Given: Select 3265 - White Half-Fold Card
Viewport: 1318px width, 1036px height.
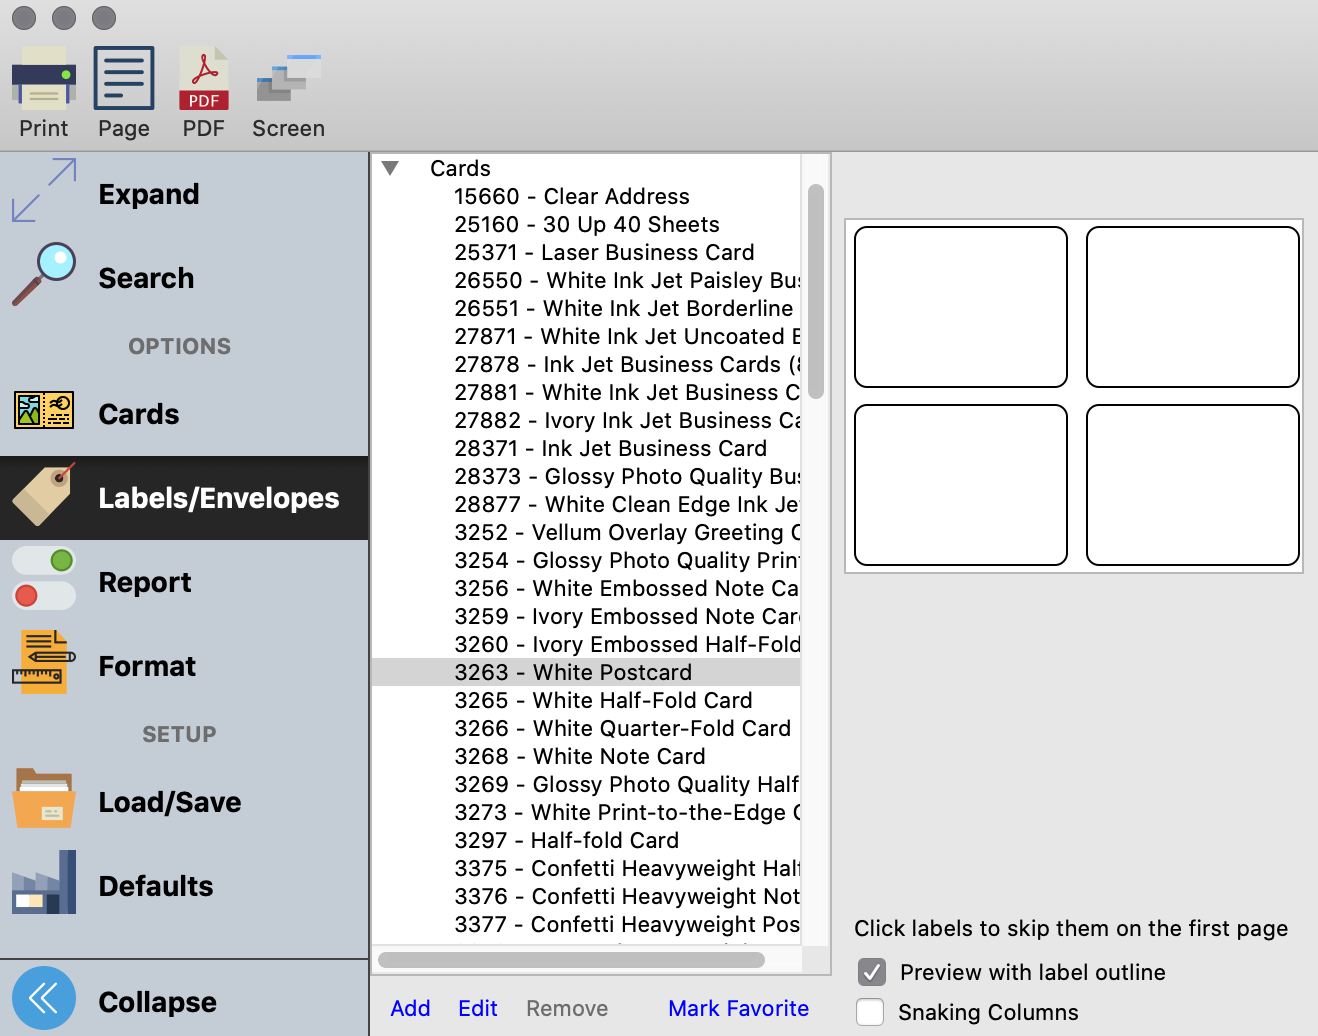Looking at the screenshot, I should (603, 700).
